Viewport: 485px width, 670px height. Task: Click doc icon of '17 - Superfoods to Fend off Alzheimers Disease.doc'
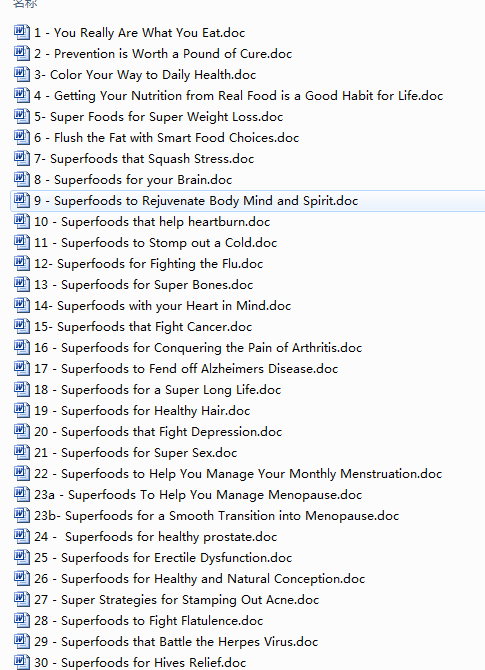click(22, 368)
